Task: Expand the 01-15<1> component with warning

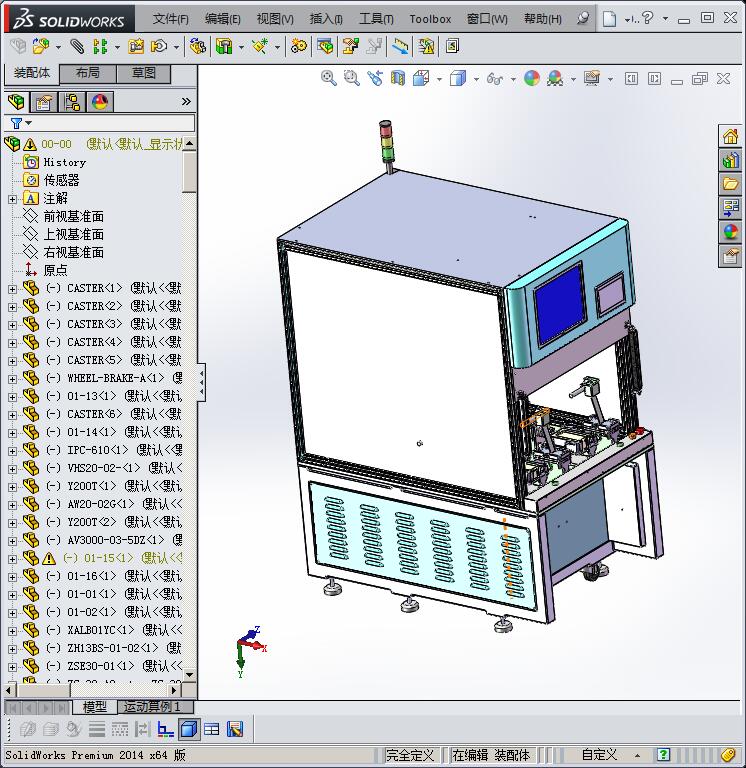Action: (12, 559)
